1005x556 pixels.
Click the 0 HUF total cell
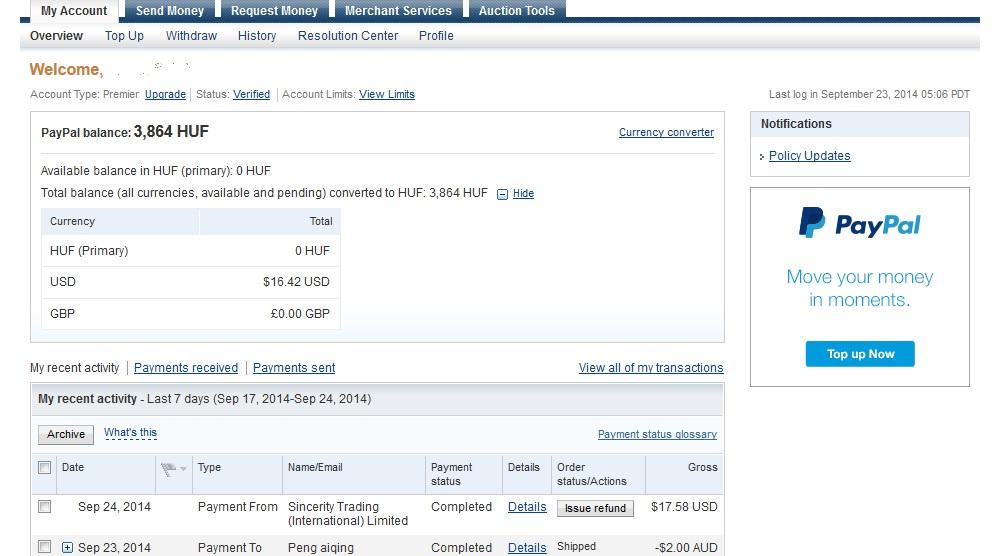312,251
